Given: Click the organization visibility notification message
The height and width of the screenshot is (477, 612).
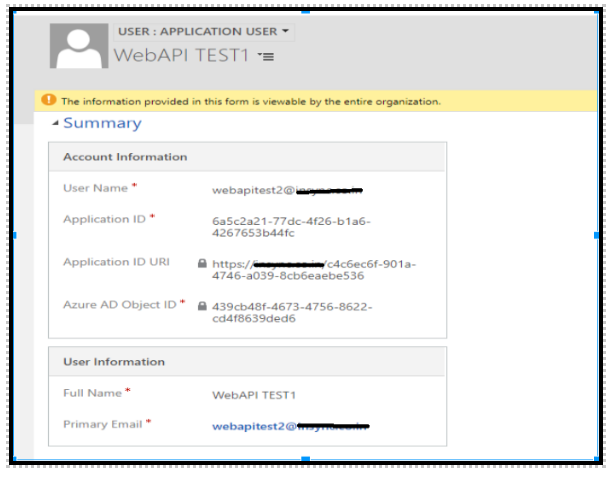Looking at the screenshot, I should [x=251, y=101].
